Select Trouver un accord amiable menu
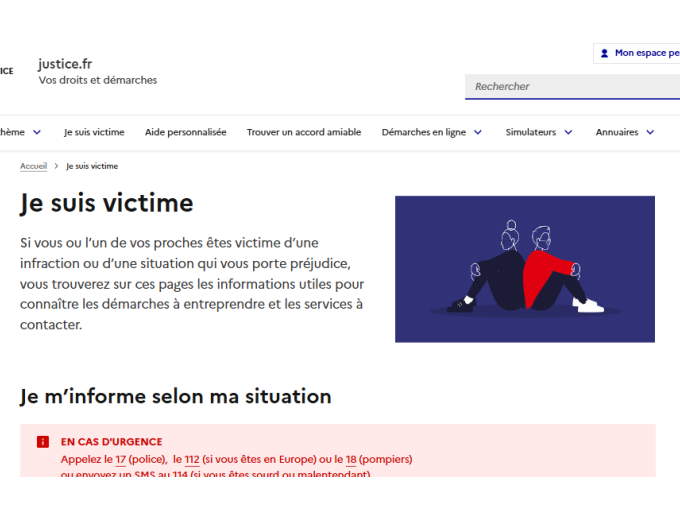This screenshot has width=680, height=510. pos(304,132)
